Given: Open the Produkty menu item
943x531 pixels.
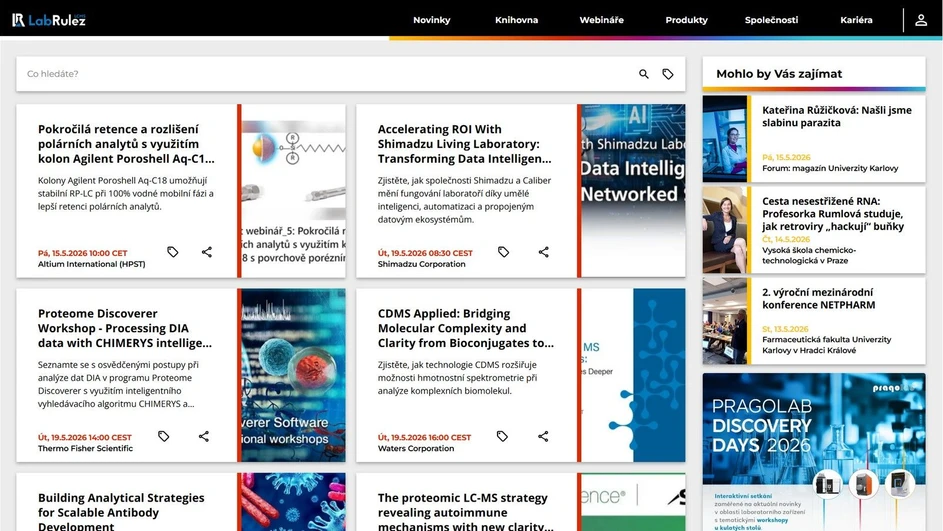Looking at the screenshot, I should coord(686,20).
